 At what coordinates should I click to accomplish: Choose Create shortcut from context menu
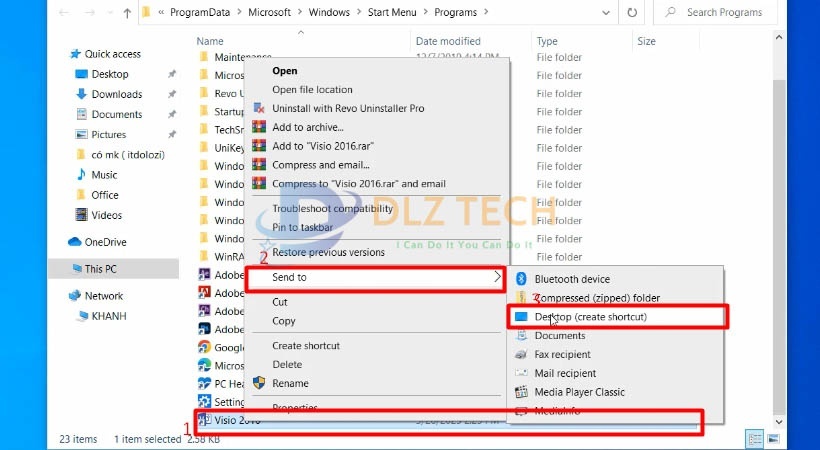306,346
